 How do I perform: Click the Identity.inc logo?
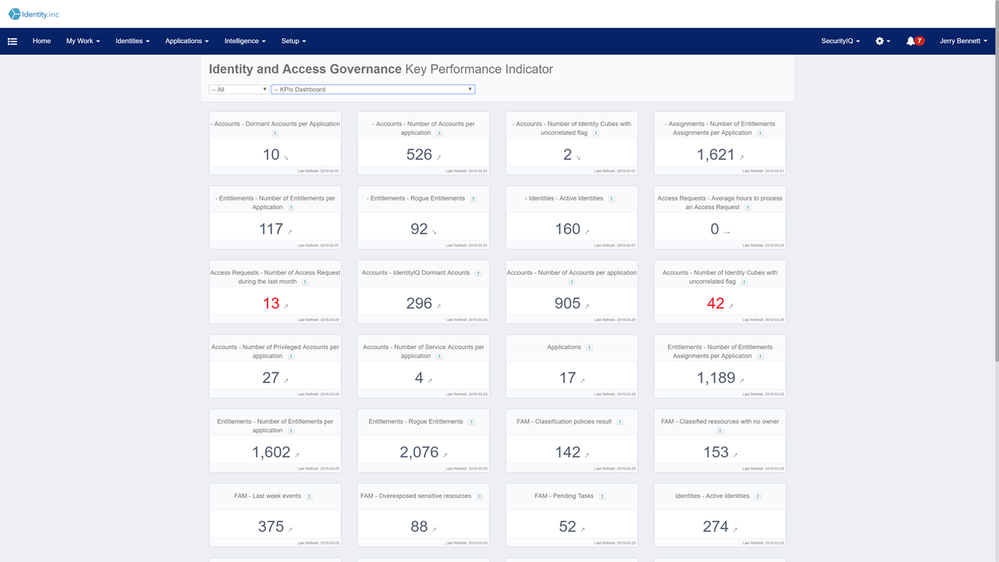[38, 14]
